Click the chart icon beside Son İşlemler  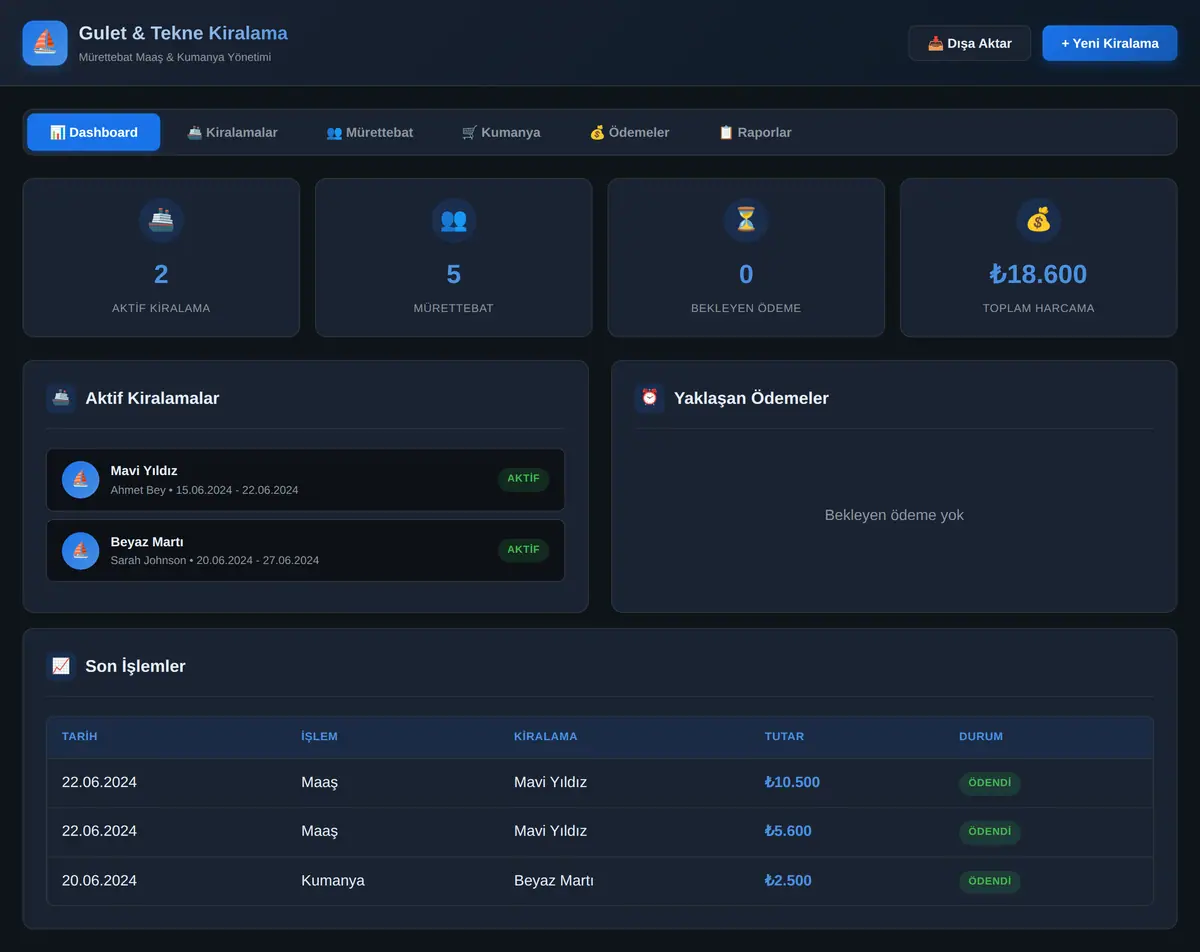click(61, 666)
